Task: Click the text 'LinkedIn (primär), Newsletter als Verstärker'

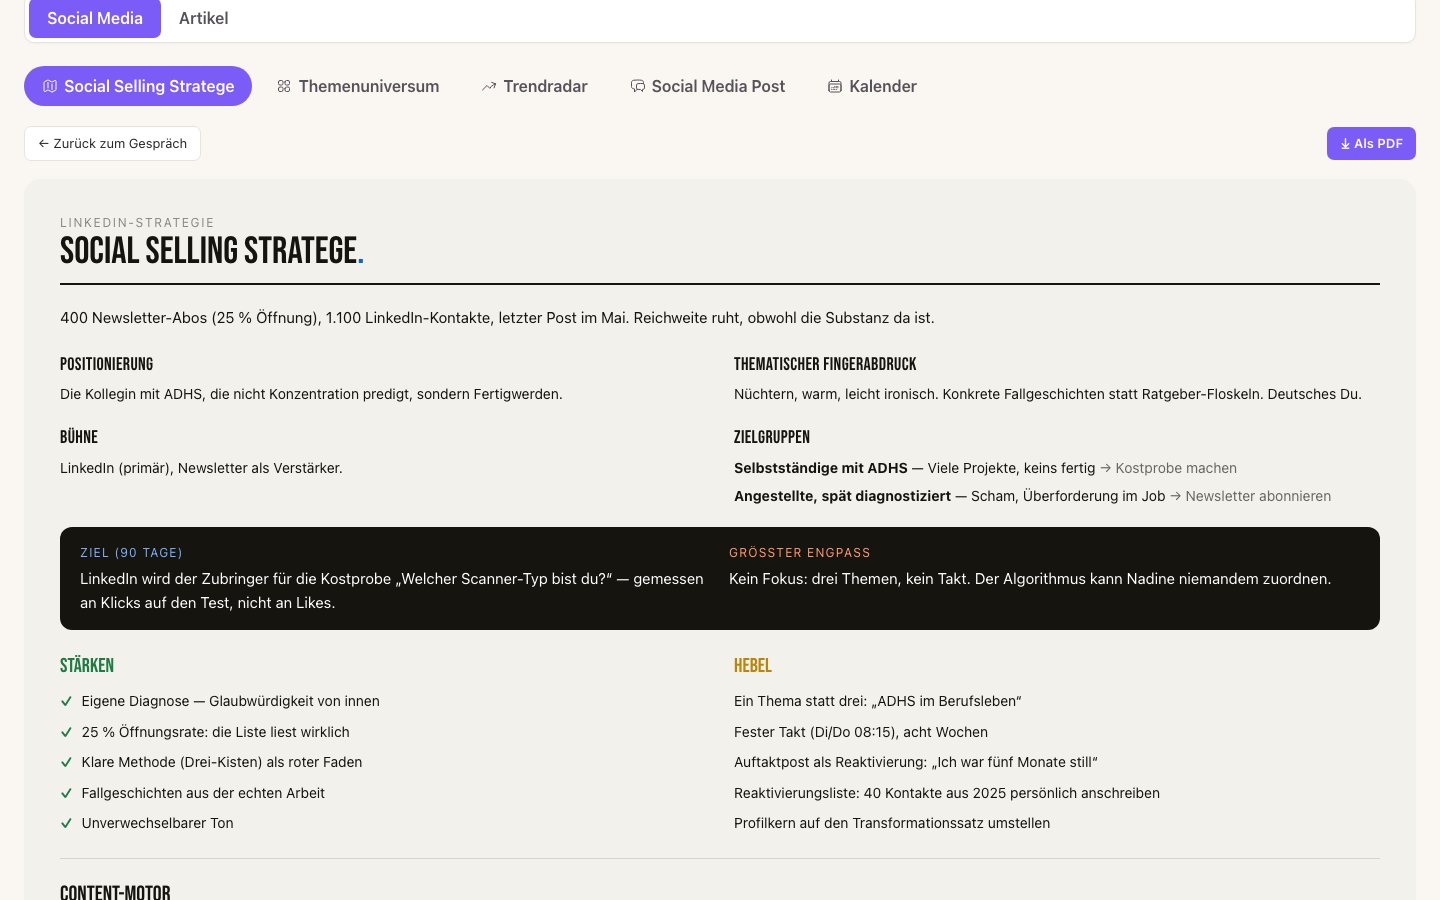Action: 201,468
